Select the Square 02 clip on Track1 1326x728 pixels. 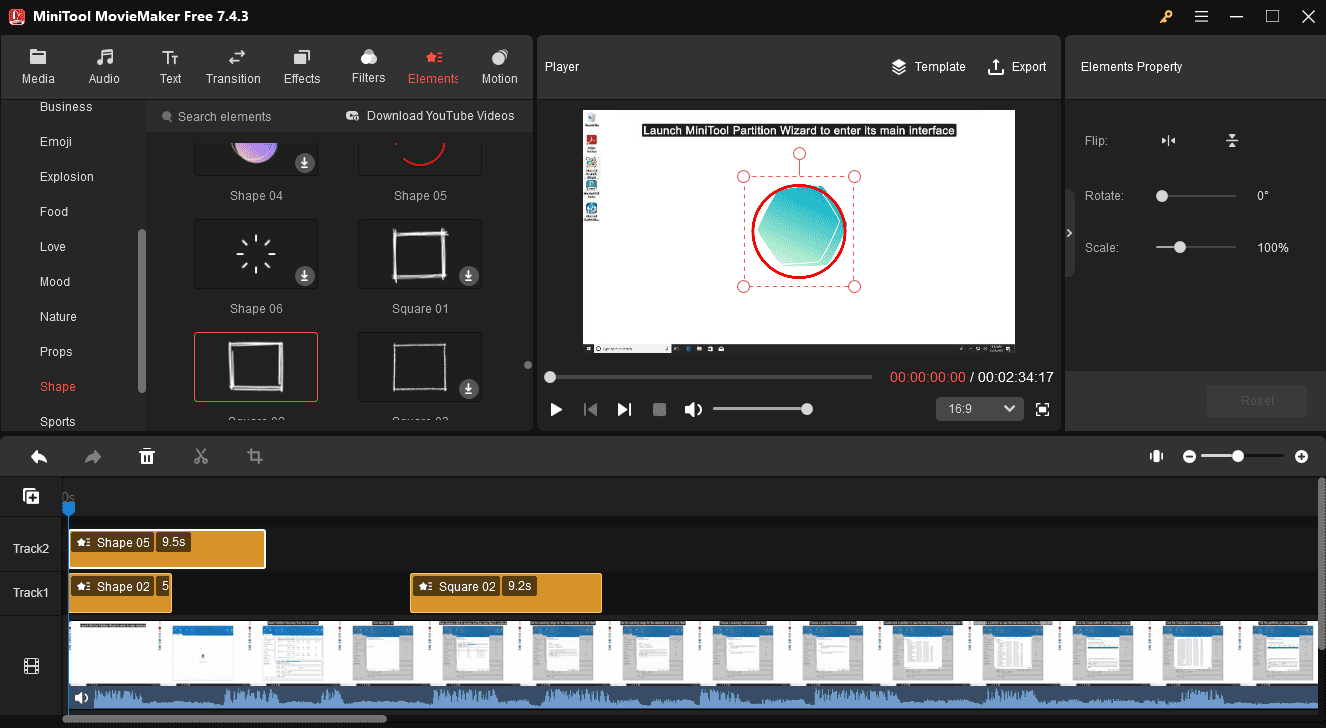click(506, 593)
